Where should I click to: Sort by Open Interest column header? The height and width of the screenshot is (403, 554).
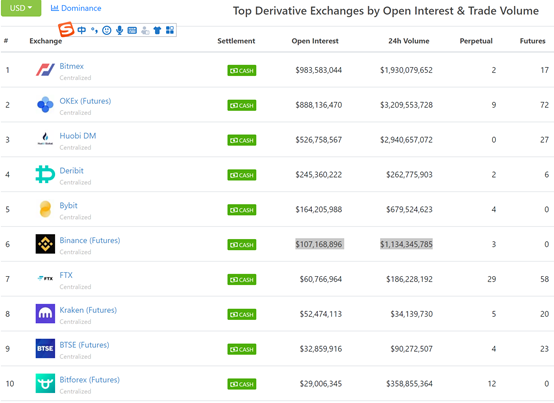[315, 41]
